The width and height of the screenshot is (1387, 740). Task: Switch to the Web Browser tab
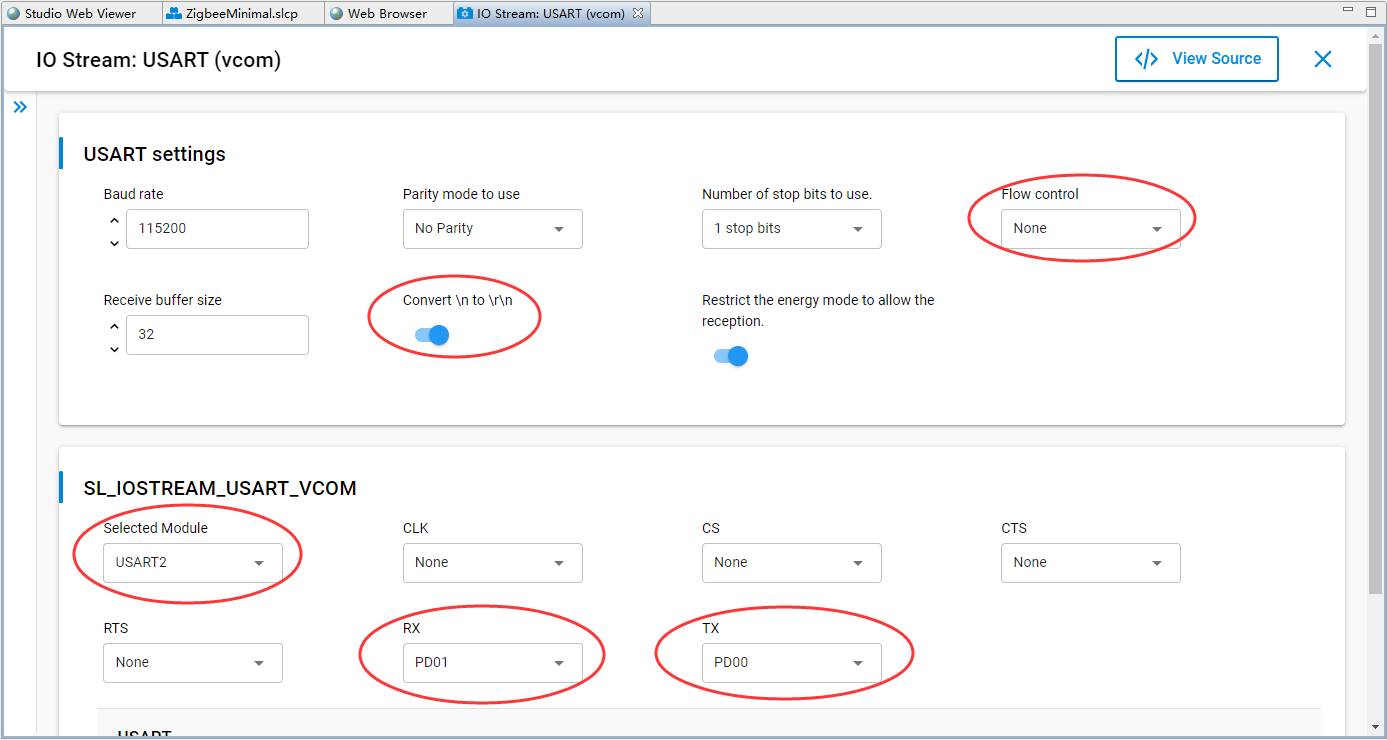(x=387, y=13)
